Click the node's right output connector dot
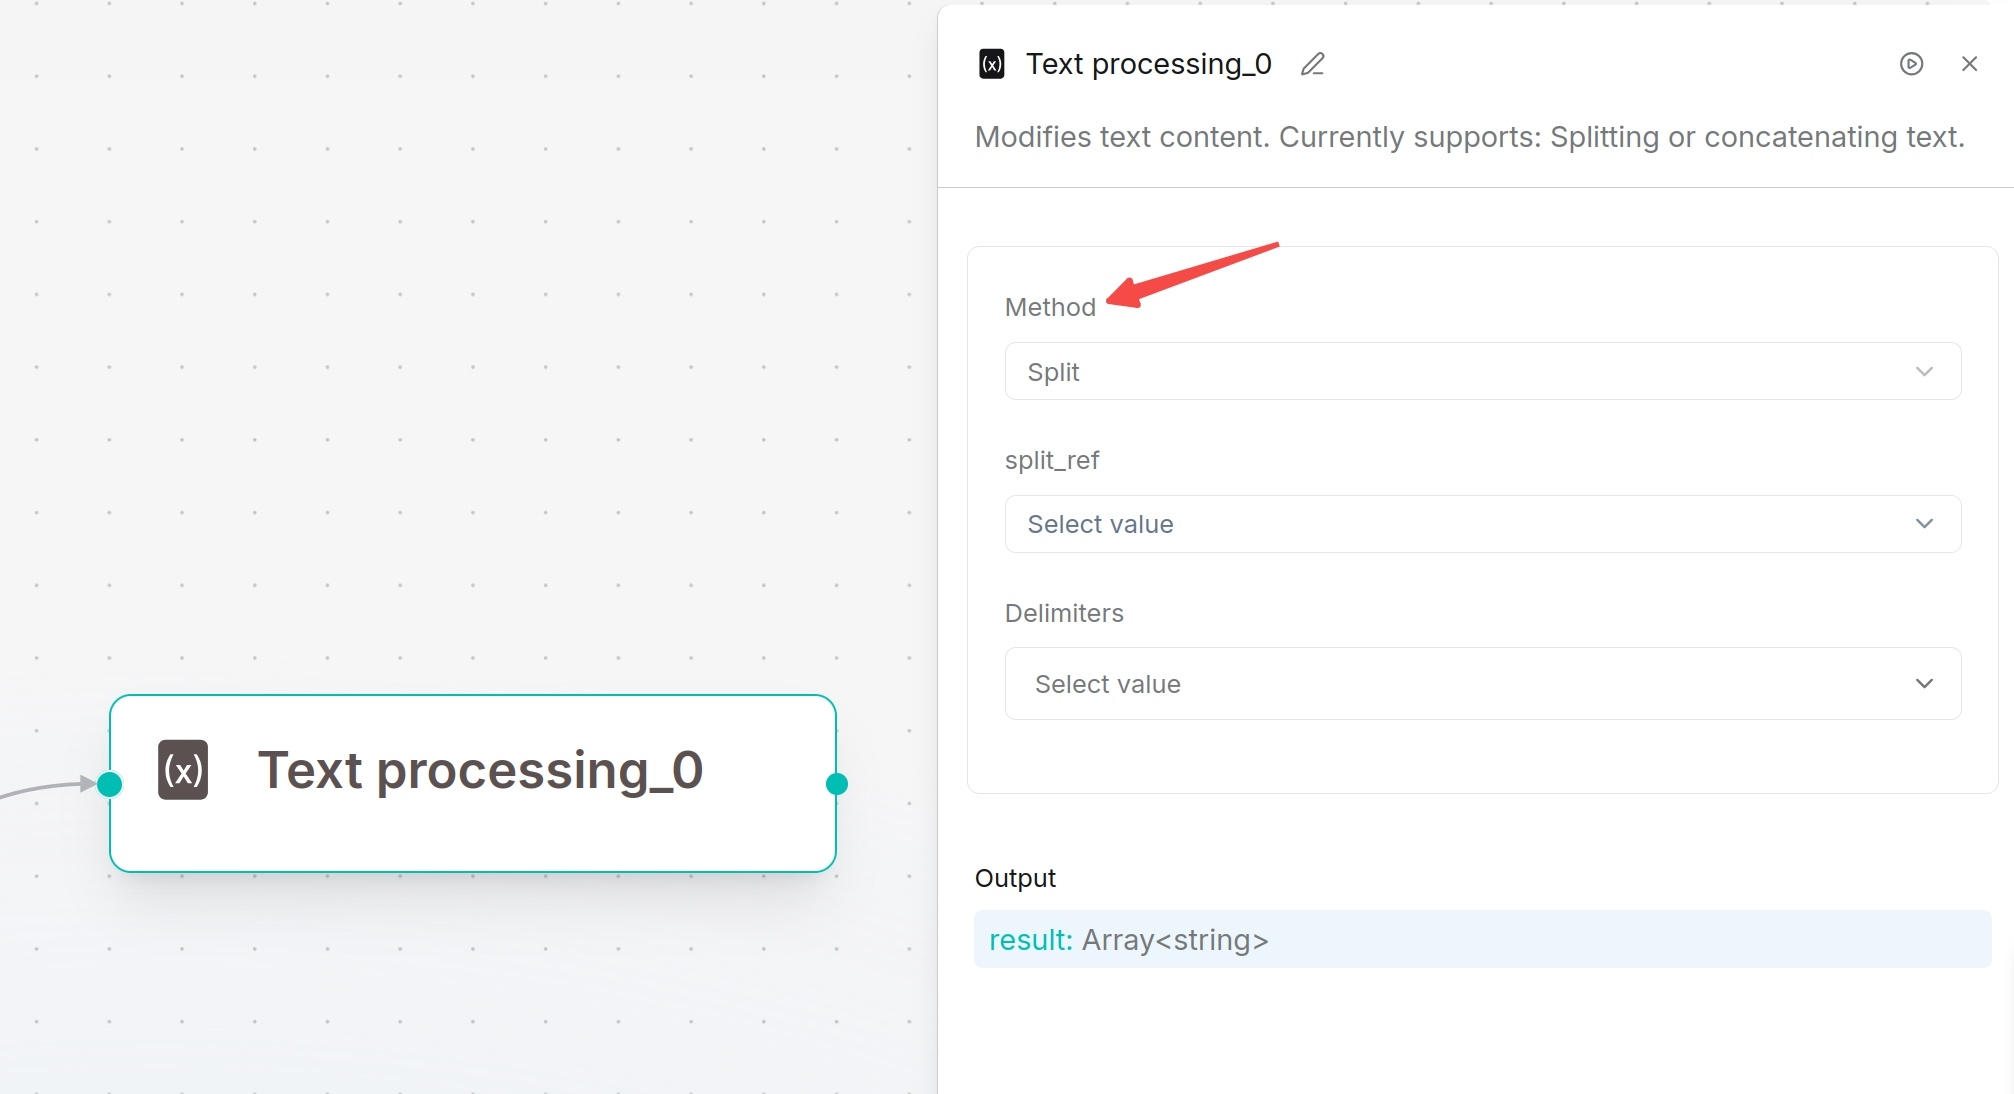Viewport: 2014px width, 1094px height. (x=837, y=784)
